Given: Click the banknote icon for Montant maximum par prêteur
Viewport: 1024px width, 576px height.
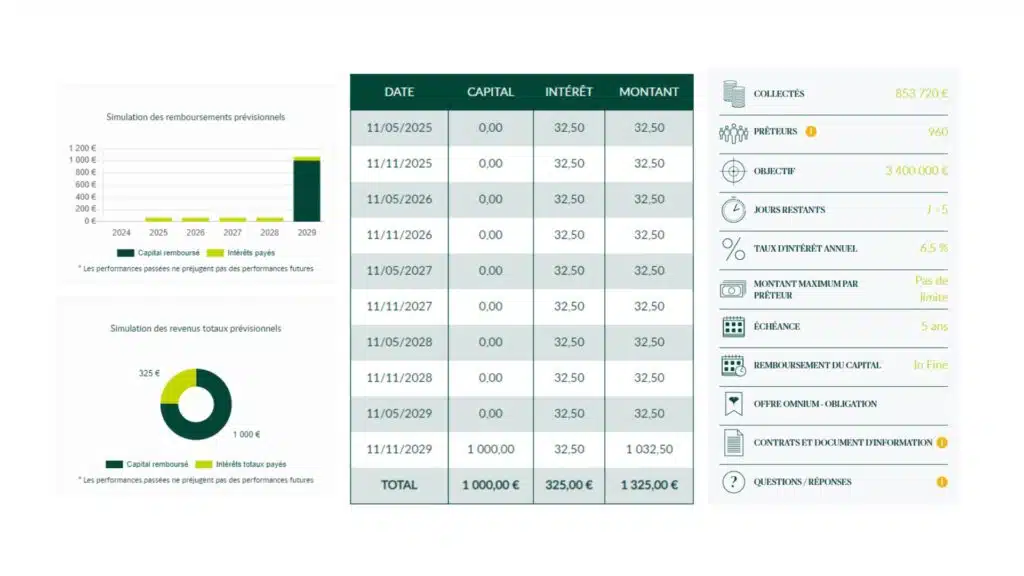Looking at the screenshot, I should (x=733, y=289).
